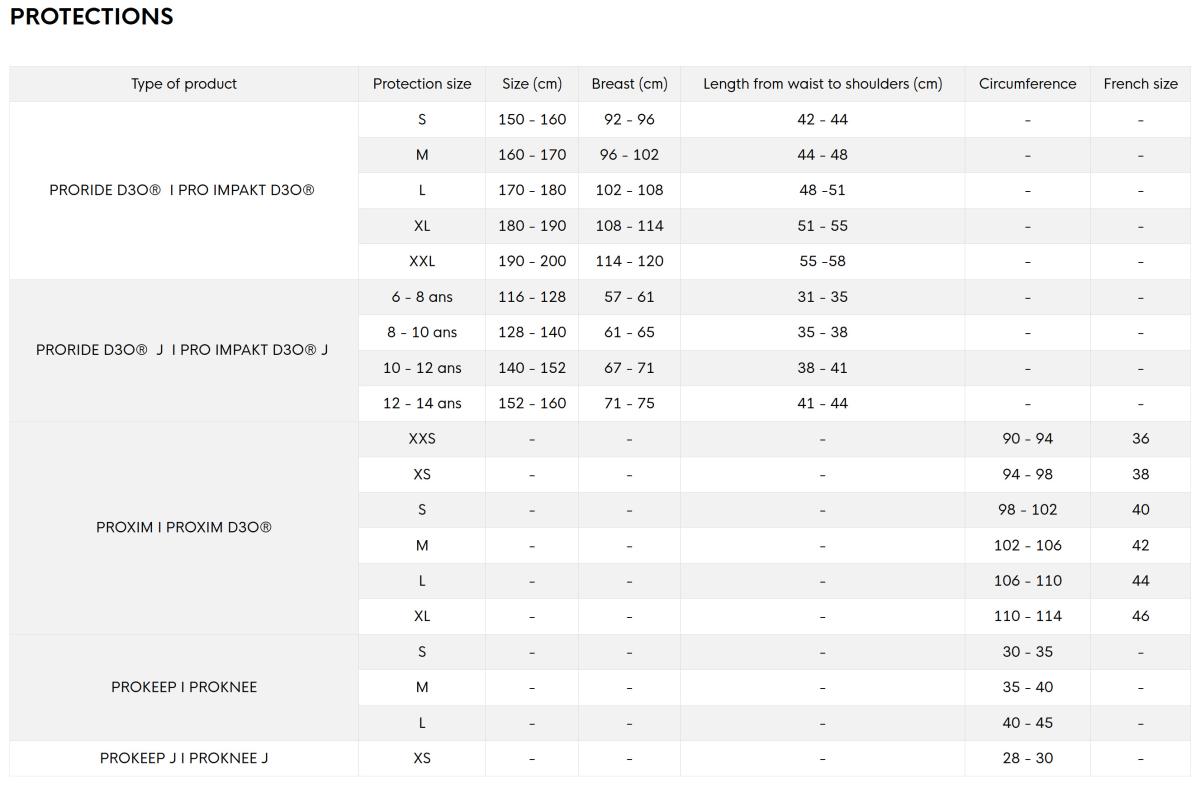Click size value '116 - 128'
The image size is (1200, 789).
(x=532, y=297)
